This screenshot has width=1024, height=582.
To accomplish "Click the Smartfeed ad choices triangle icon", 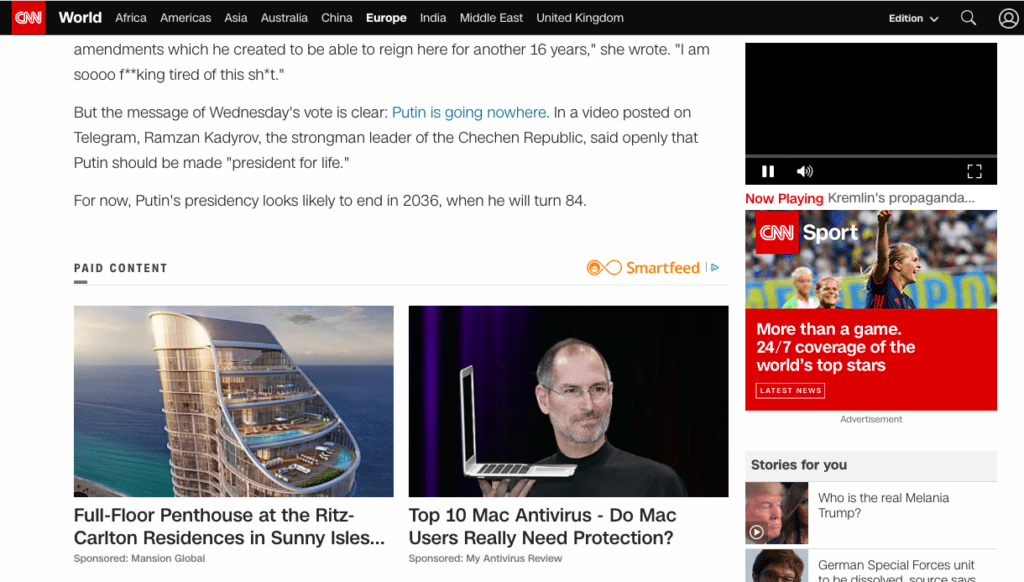I will tap(715, 267).
